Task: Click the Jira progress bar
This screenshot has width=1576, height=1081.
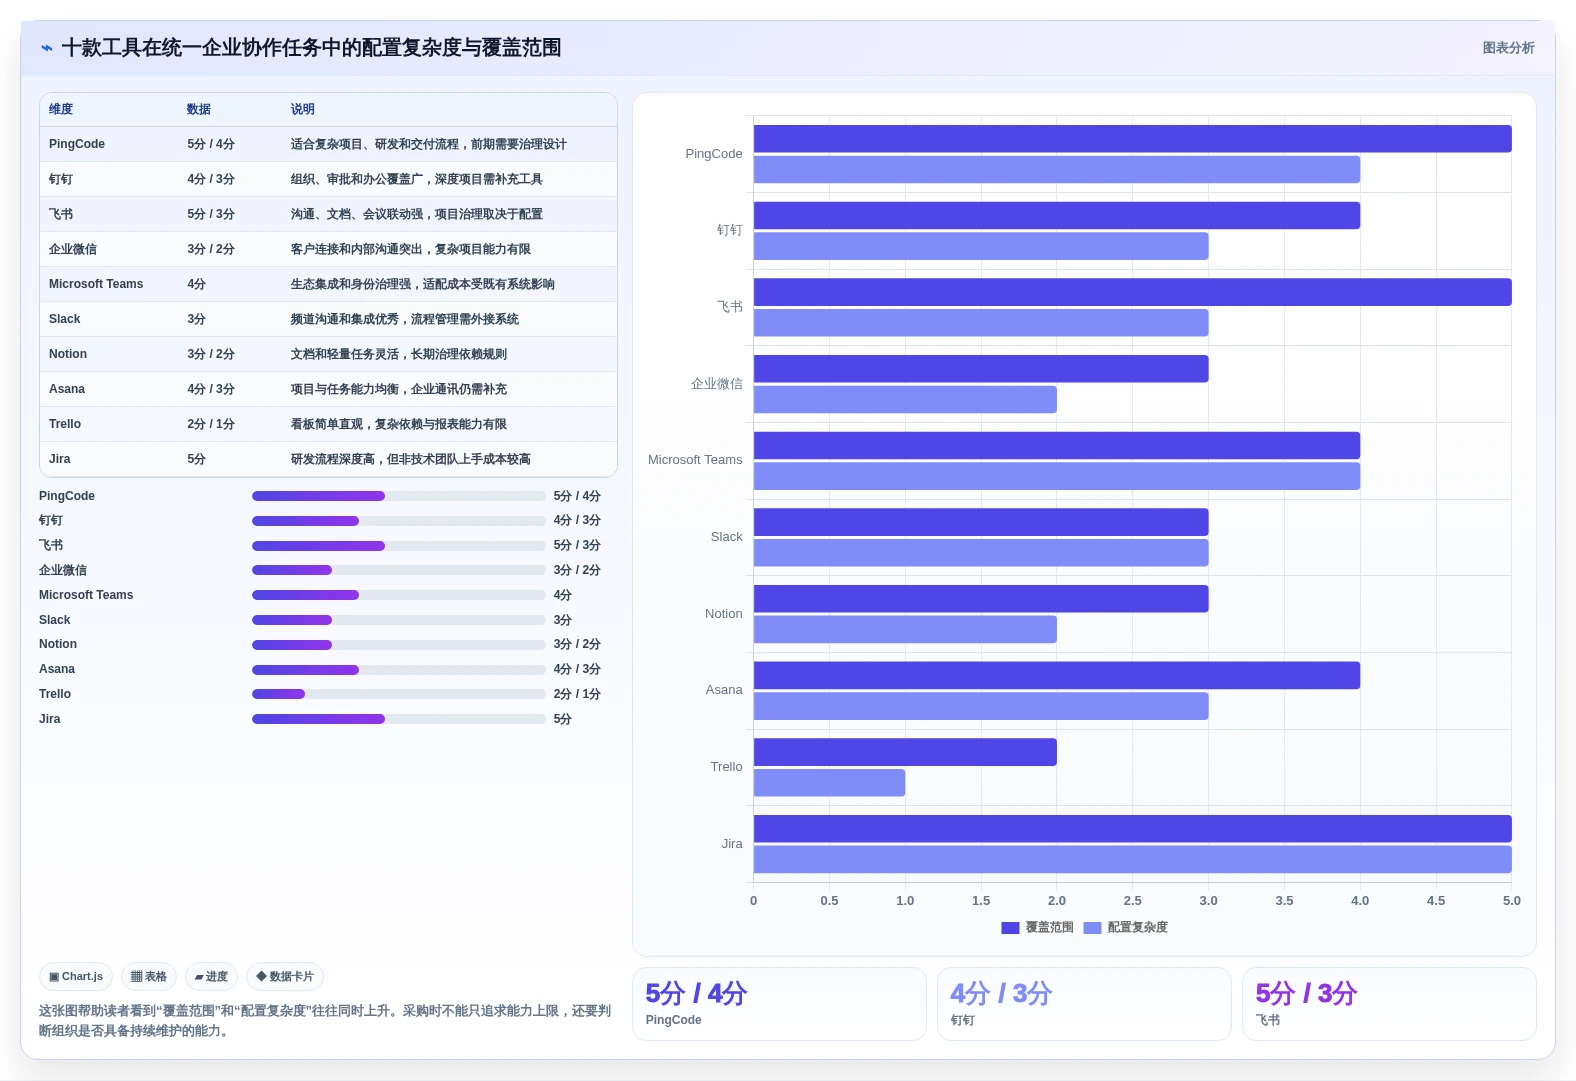Action: click(398, 719)
